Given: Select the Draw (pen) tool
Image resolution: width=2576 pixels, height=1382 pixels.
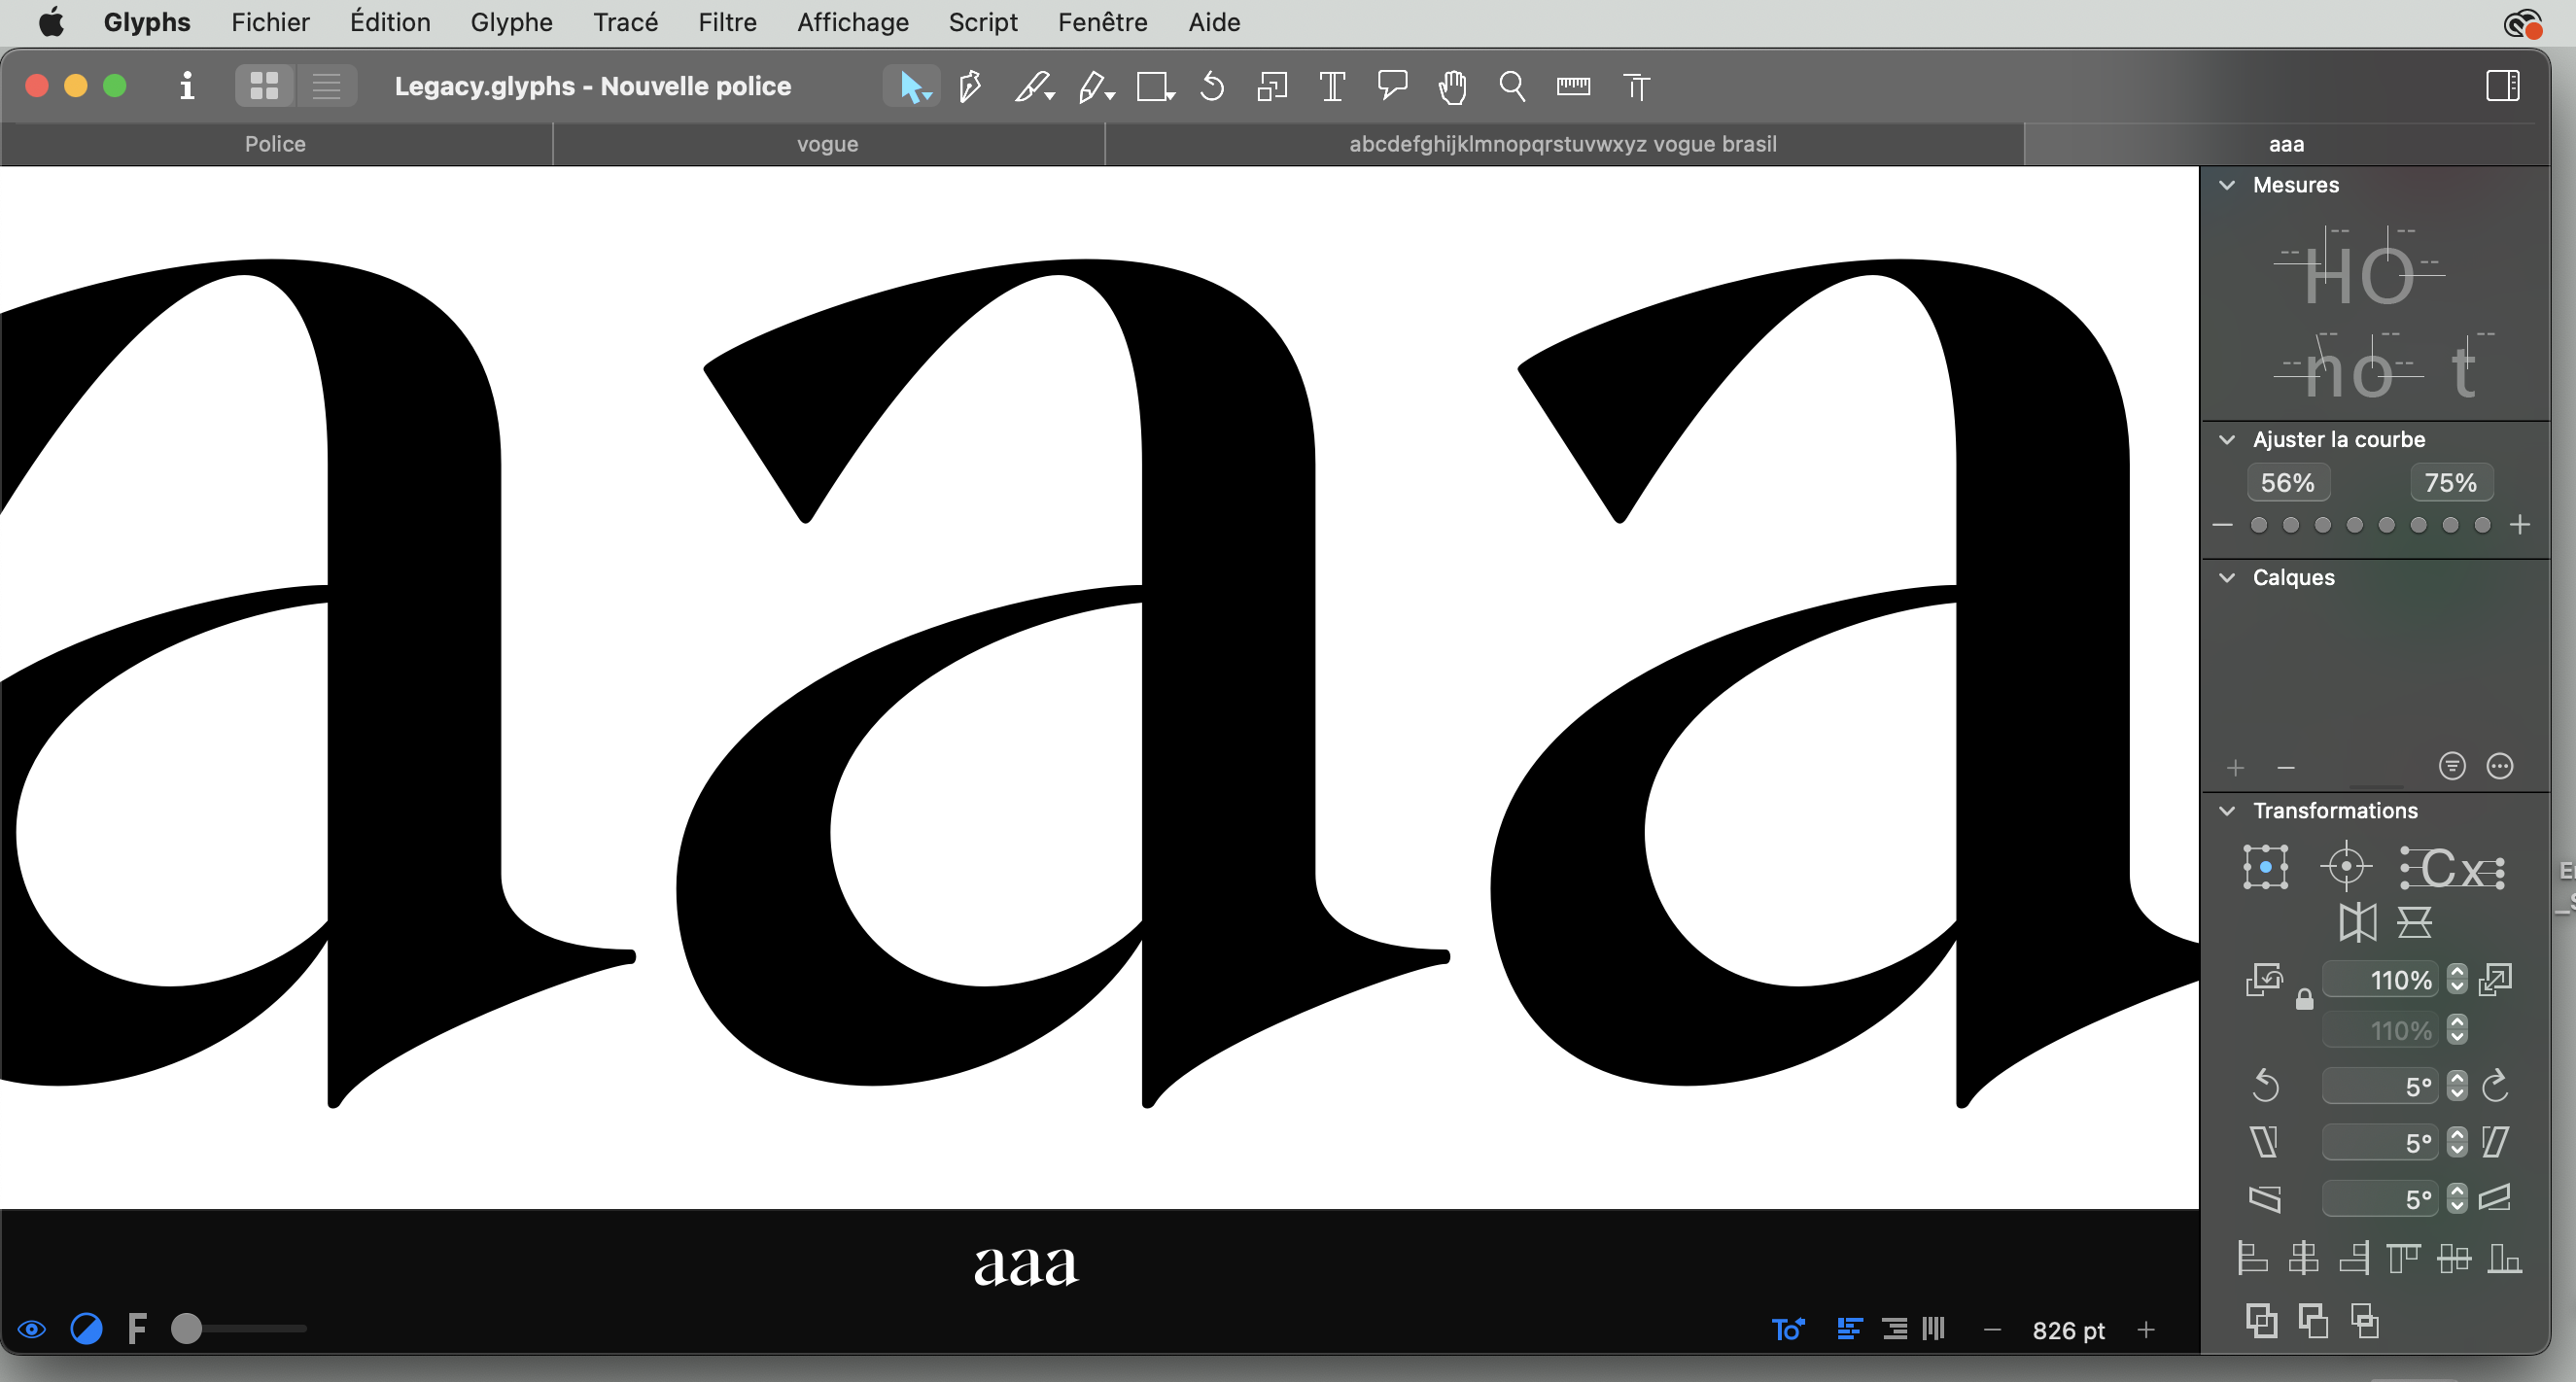Looking at the screenshot, I should coord(969,87).
